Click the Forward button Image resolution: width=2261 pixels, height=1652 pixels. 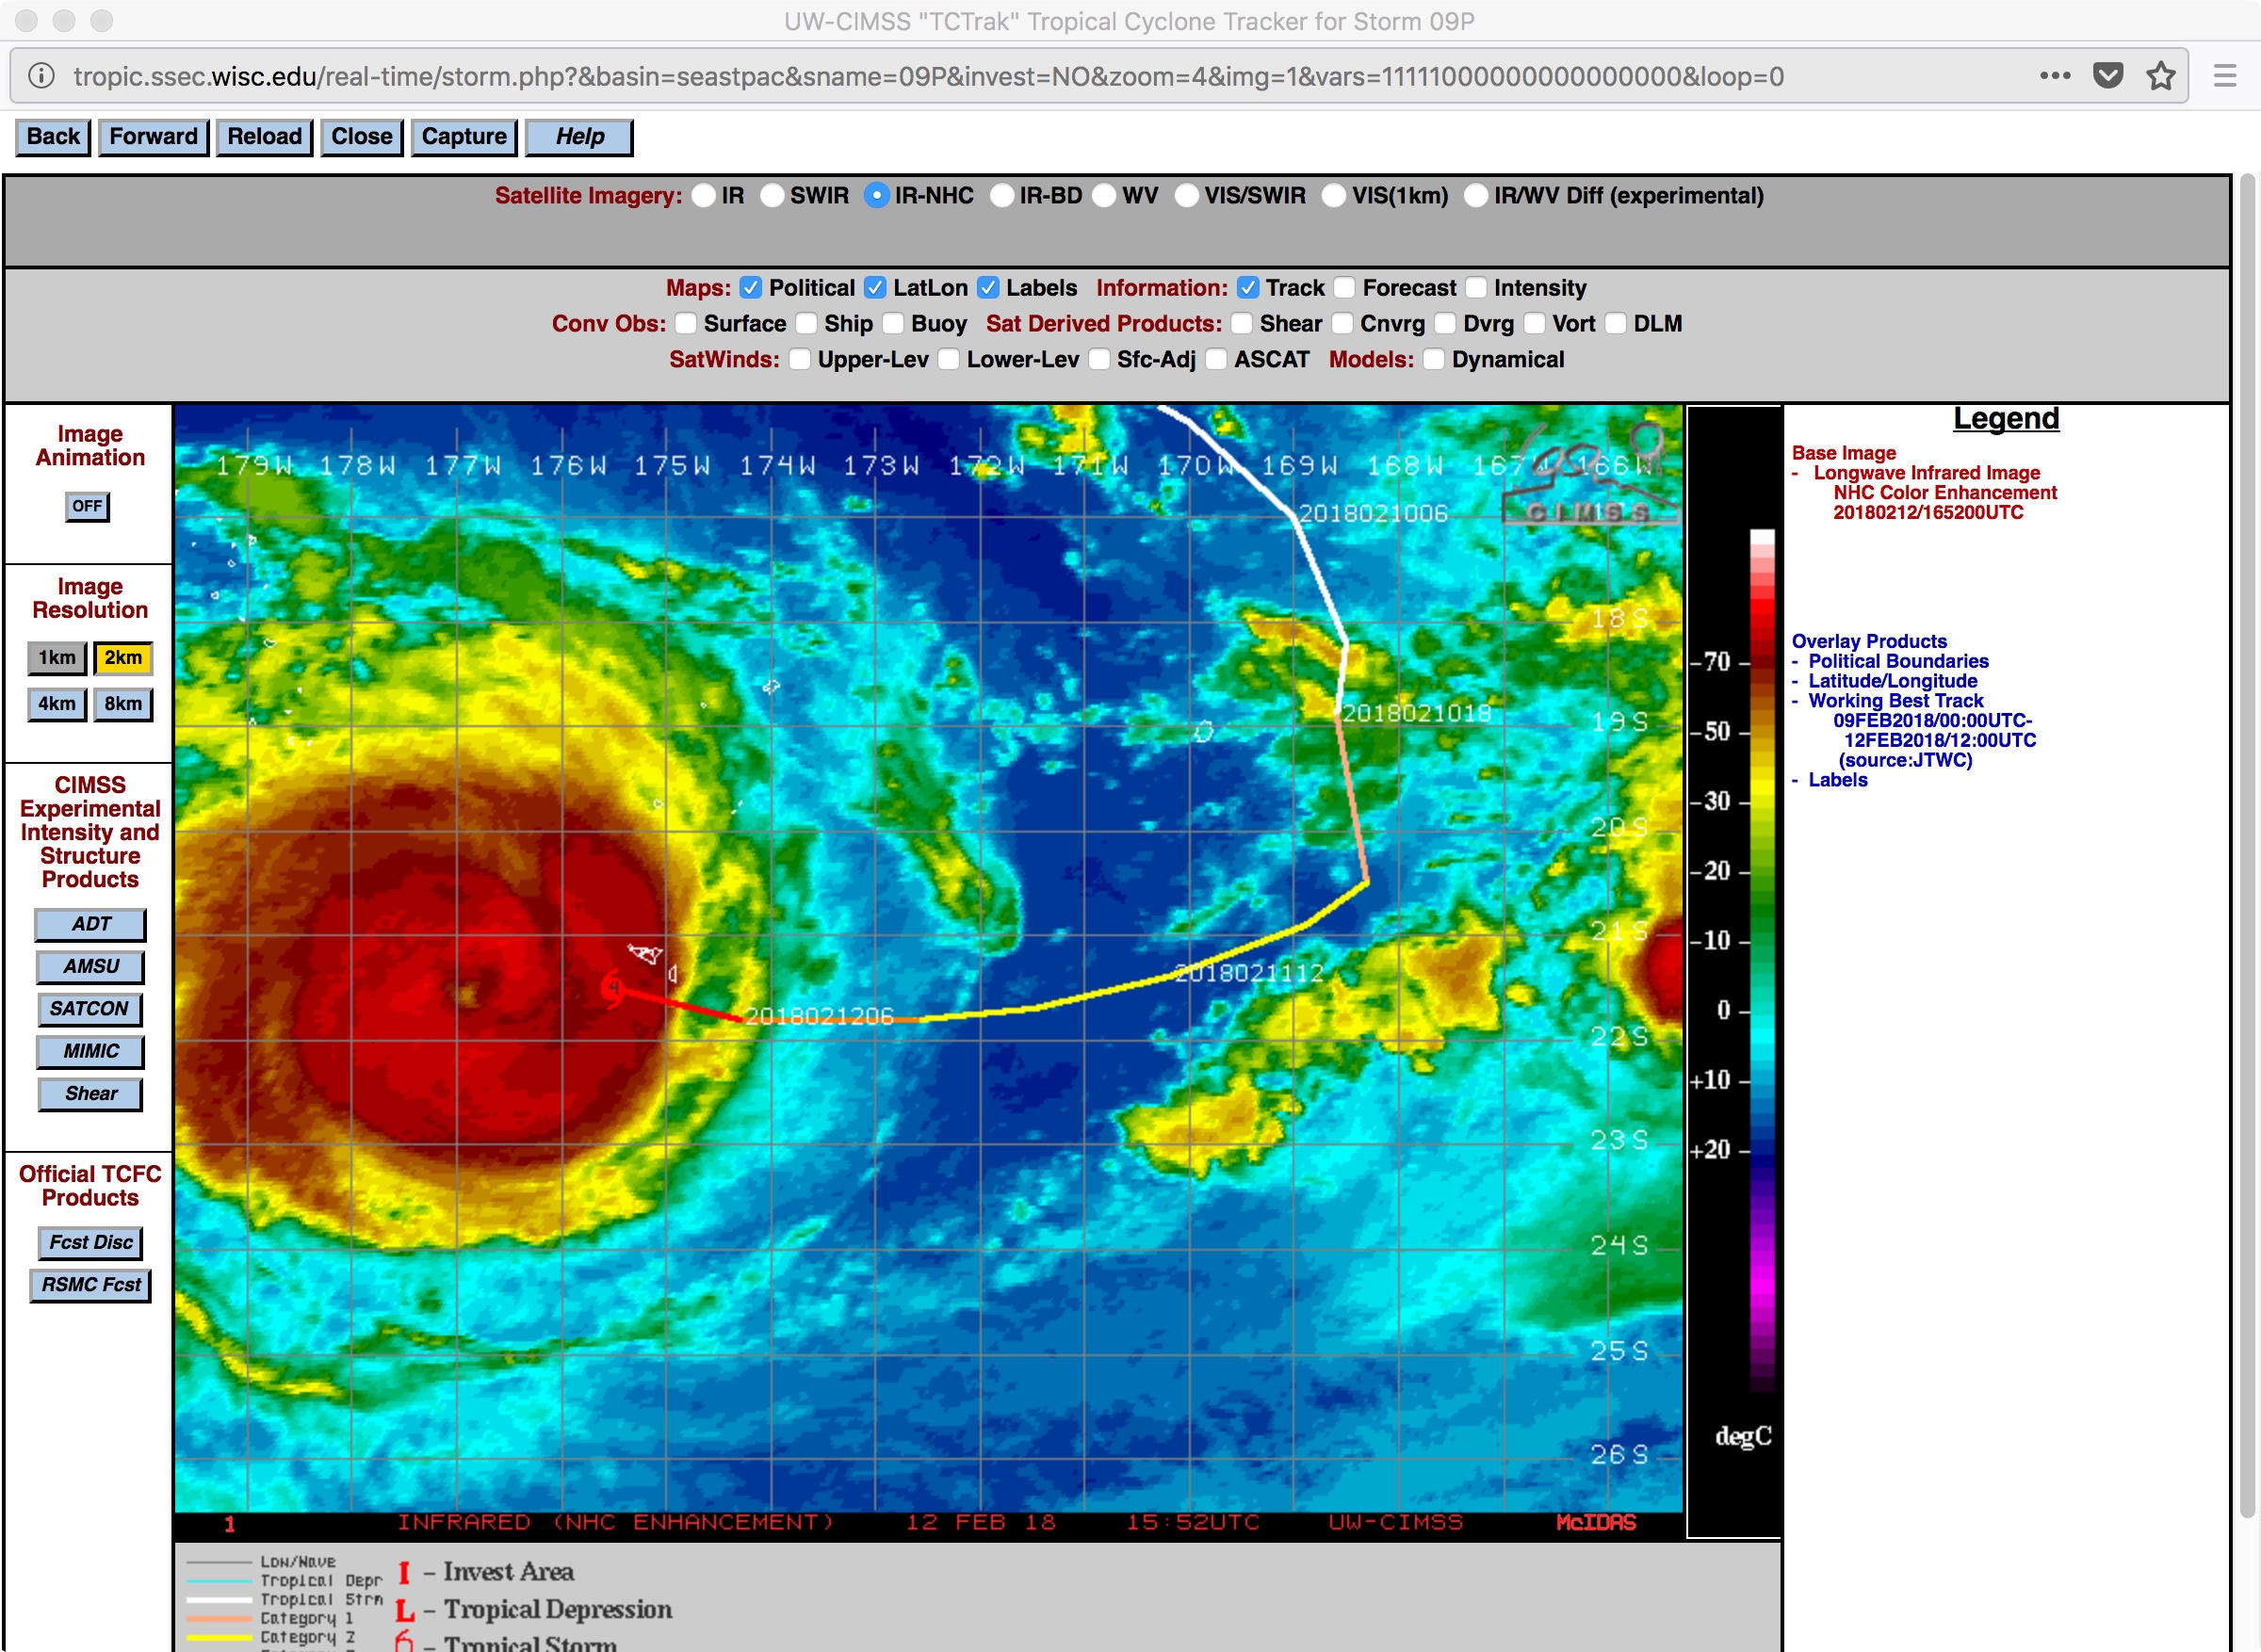click(153, 137)
